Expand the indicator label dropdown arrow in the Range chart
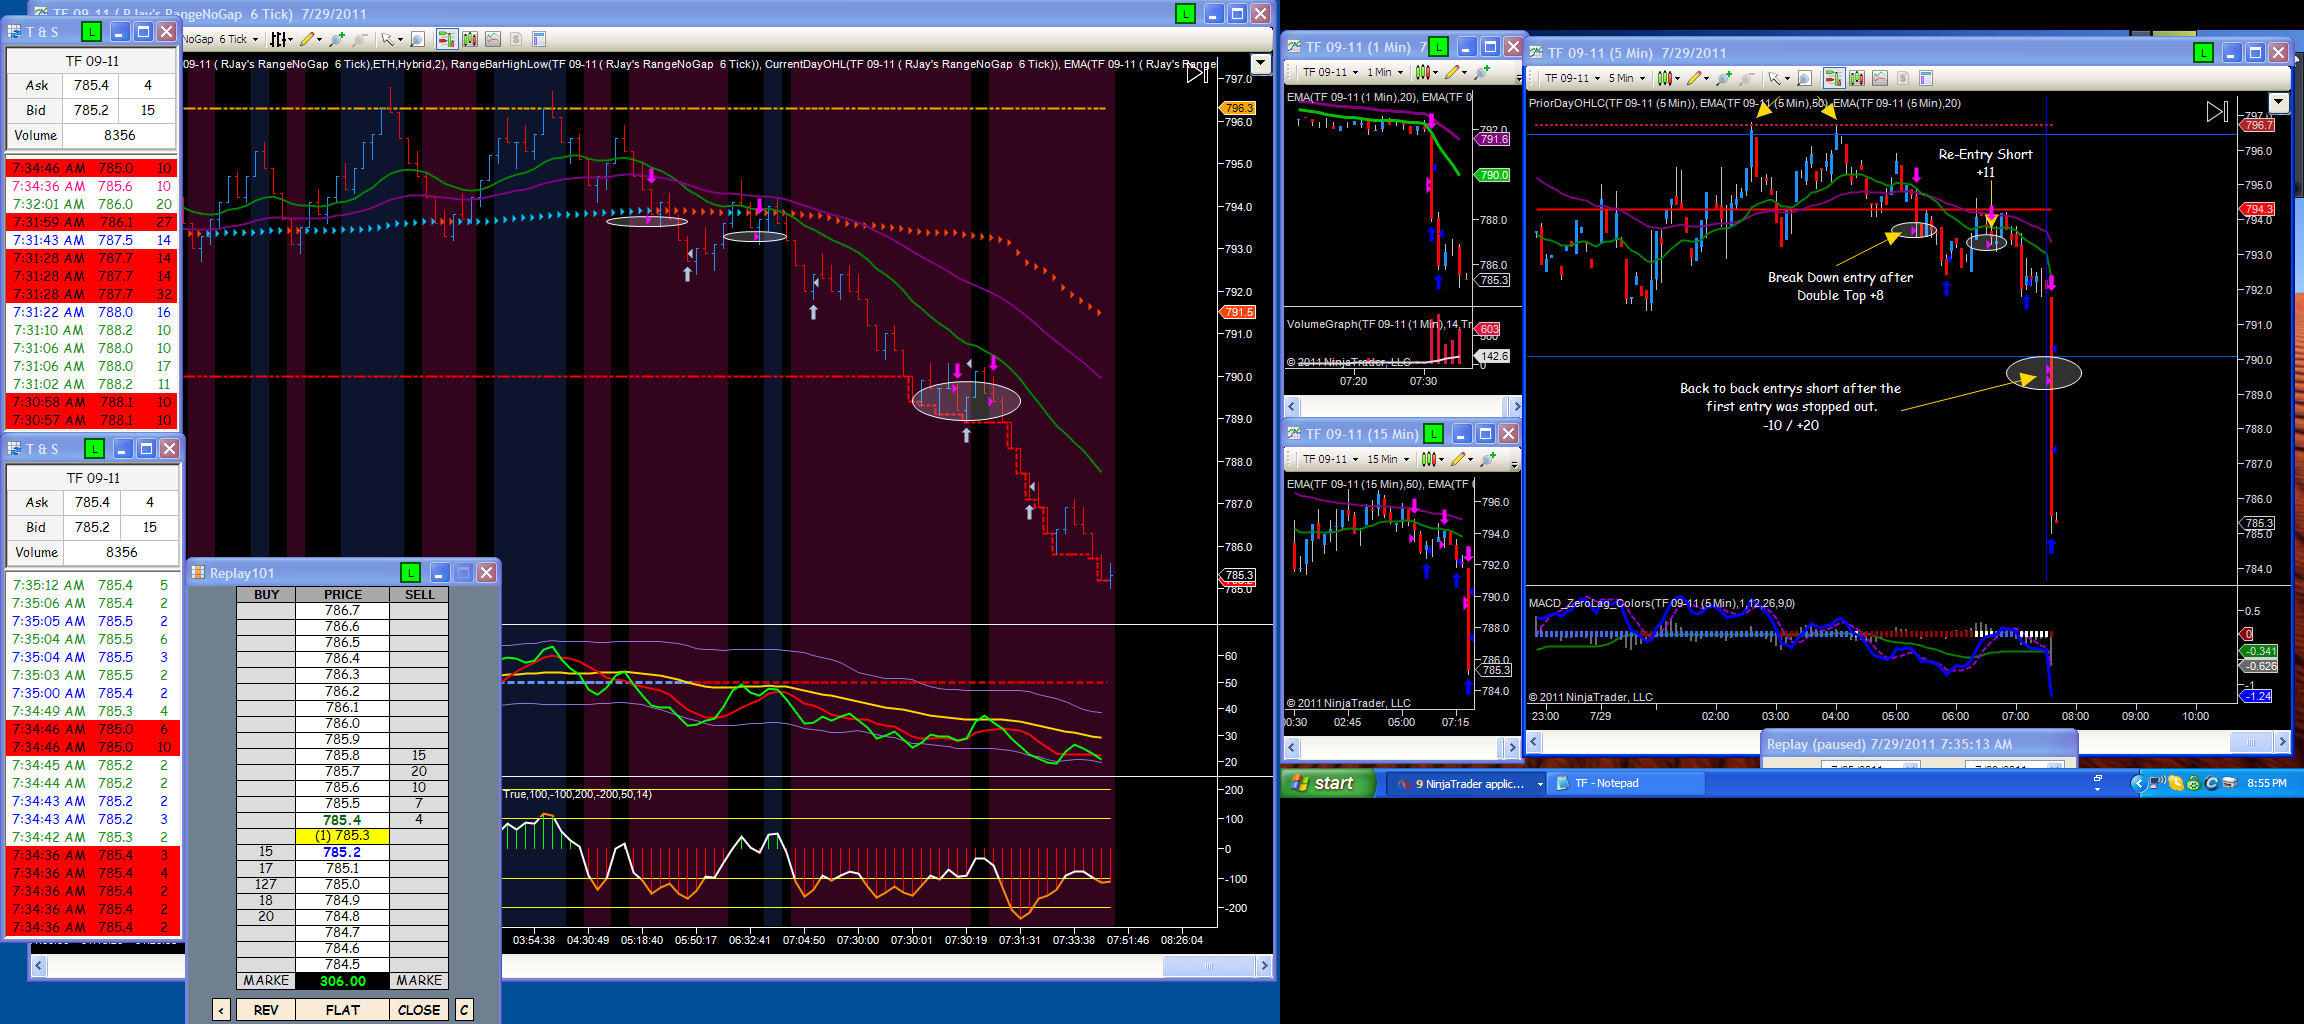The image size is (2304, 1024). pyautogui.click(x=1261, y=64)
